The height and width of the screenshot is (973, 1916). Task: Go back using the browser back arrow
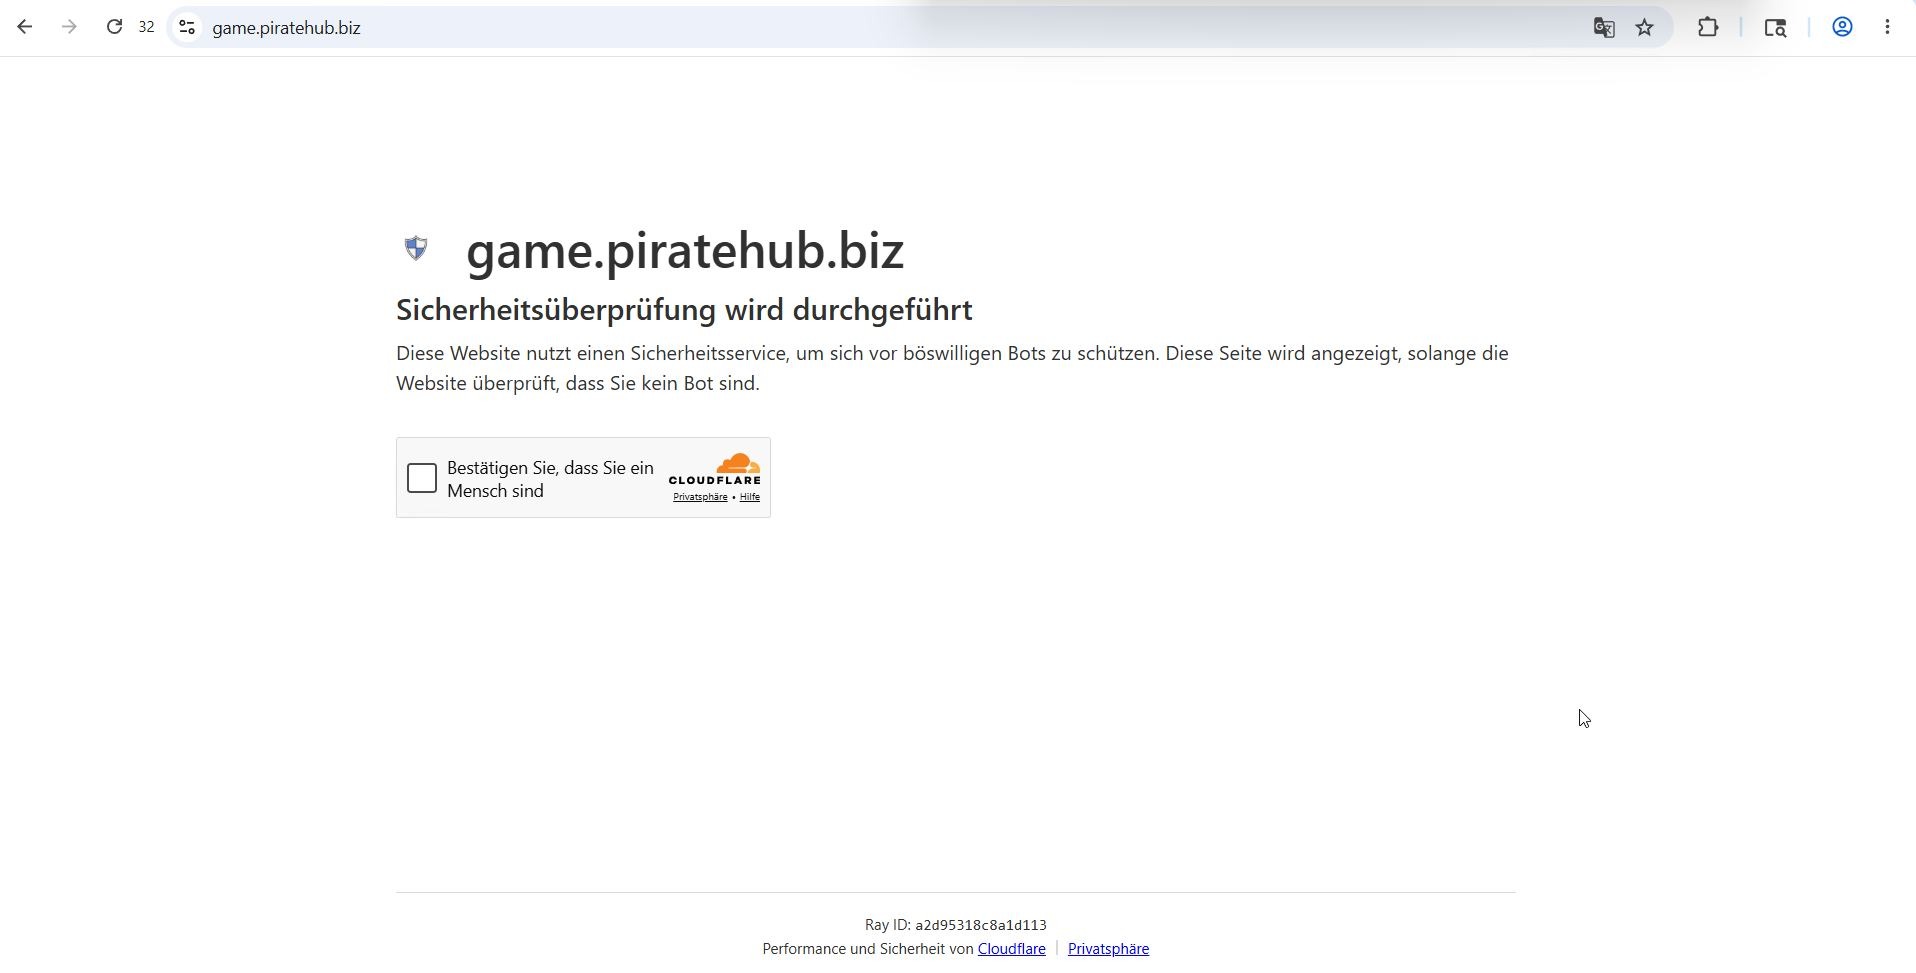(25, 27)
